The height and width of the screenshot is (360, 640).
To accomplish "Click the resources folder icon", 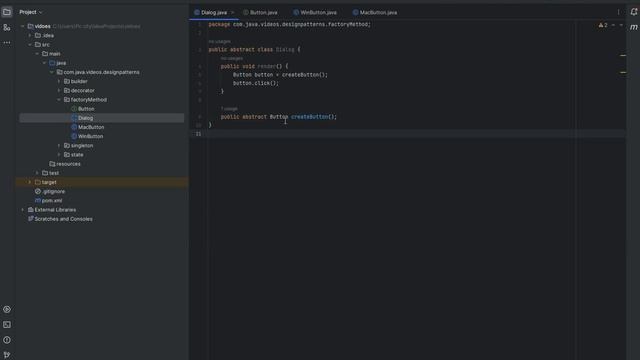I will point(52,164).
